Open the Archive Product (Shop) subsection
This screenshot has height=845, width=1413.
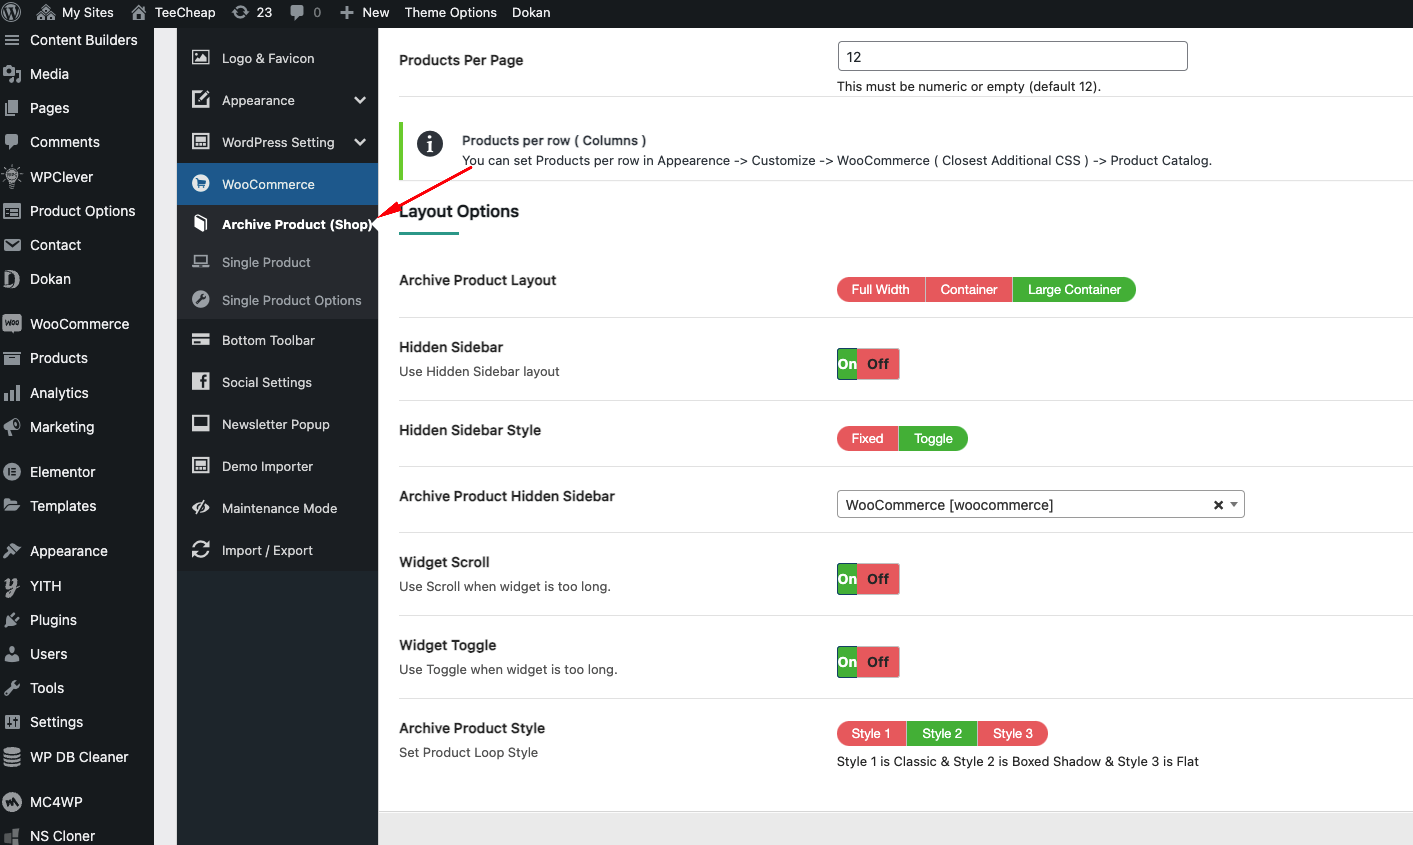(277, 224)
